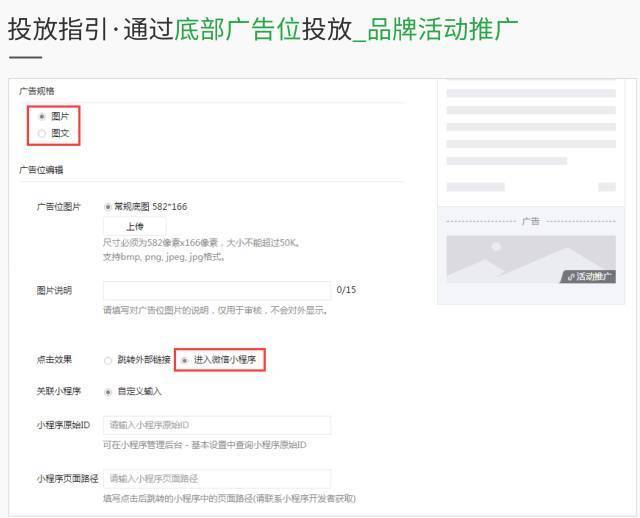Click the grey article placeholder lines in preview
This screenshot has width=640, height=518.
[530, 127]
